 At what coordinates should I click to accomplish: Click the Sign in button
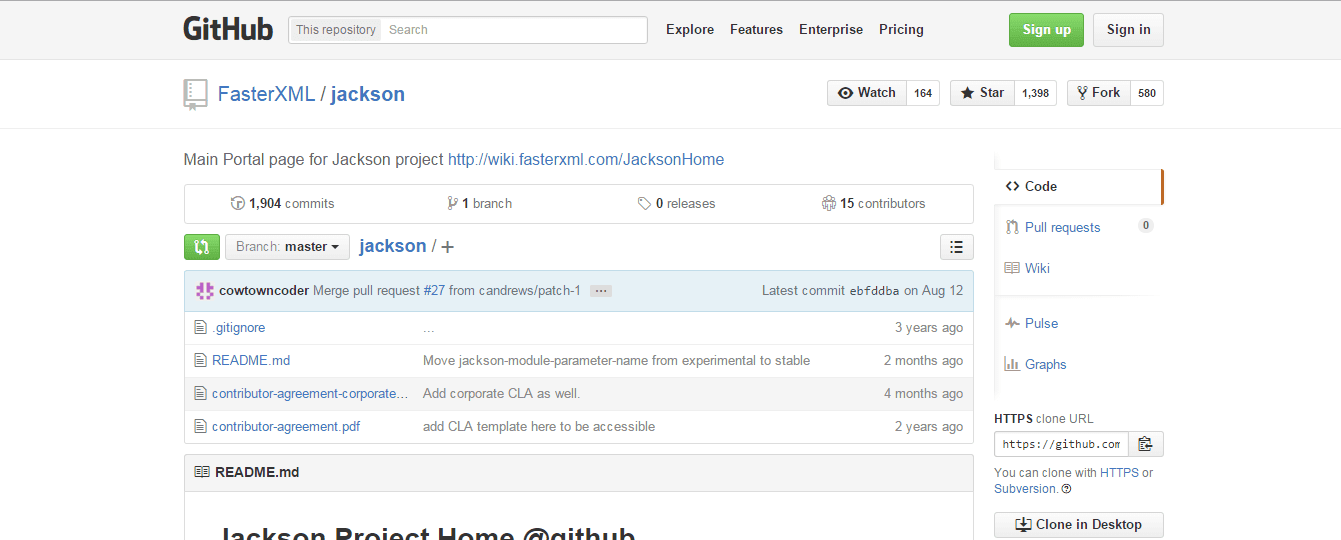pyautogui.click(x=1128, y=30)
